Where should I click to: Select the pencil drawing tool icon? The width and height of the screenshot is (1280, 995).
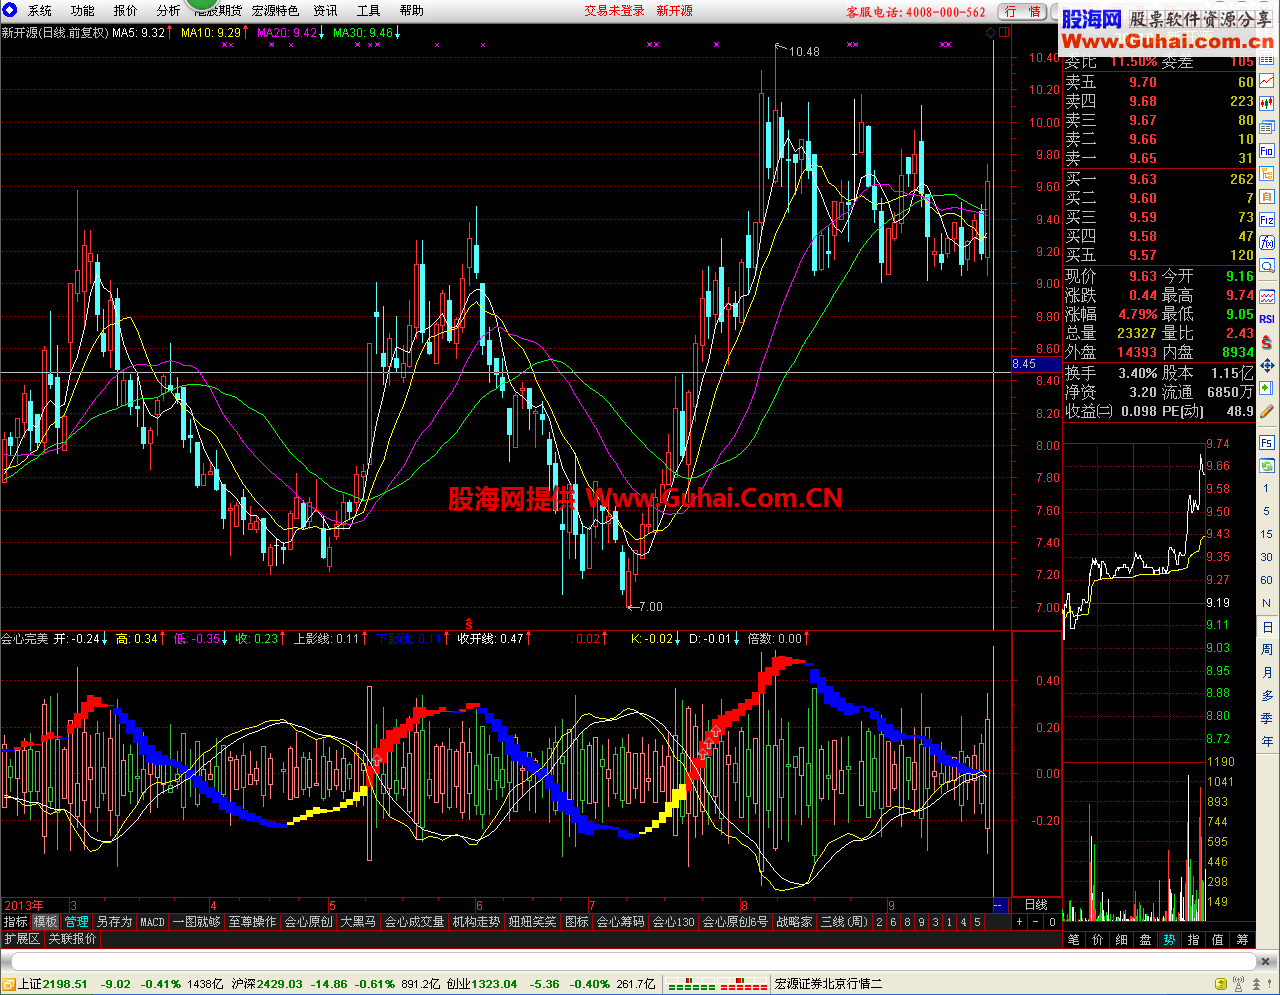point(1267,411)
